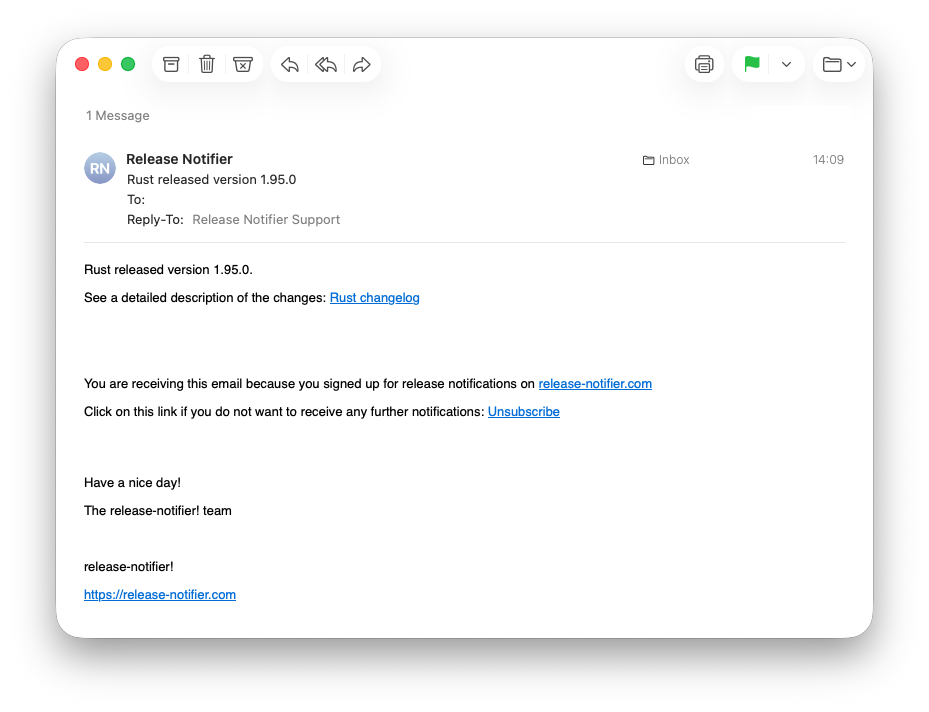Screen dimensions: 929x712
Task: Open the Move to folder dropdown
Action: point(839,64)
